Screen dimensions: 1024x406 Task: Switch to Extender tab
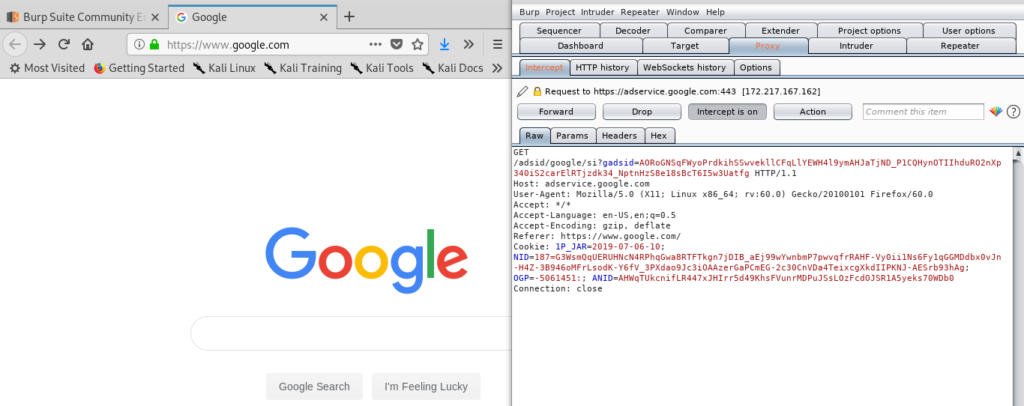click(780, 31)
